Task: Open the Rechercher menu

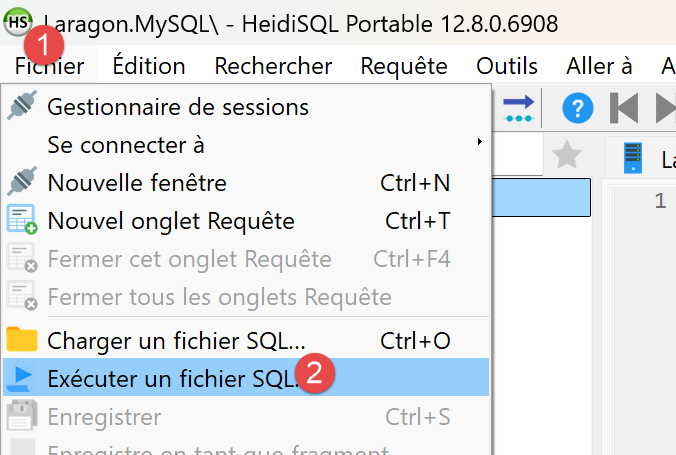Action: click(x=273, y=66)
